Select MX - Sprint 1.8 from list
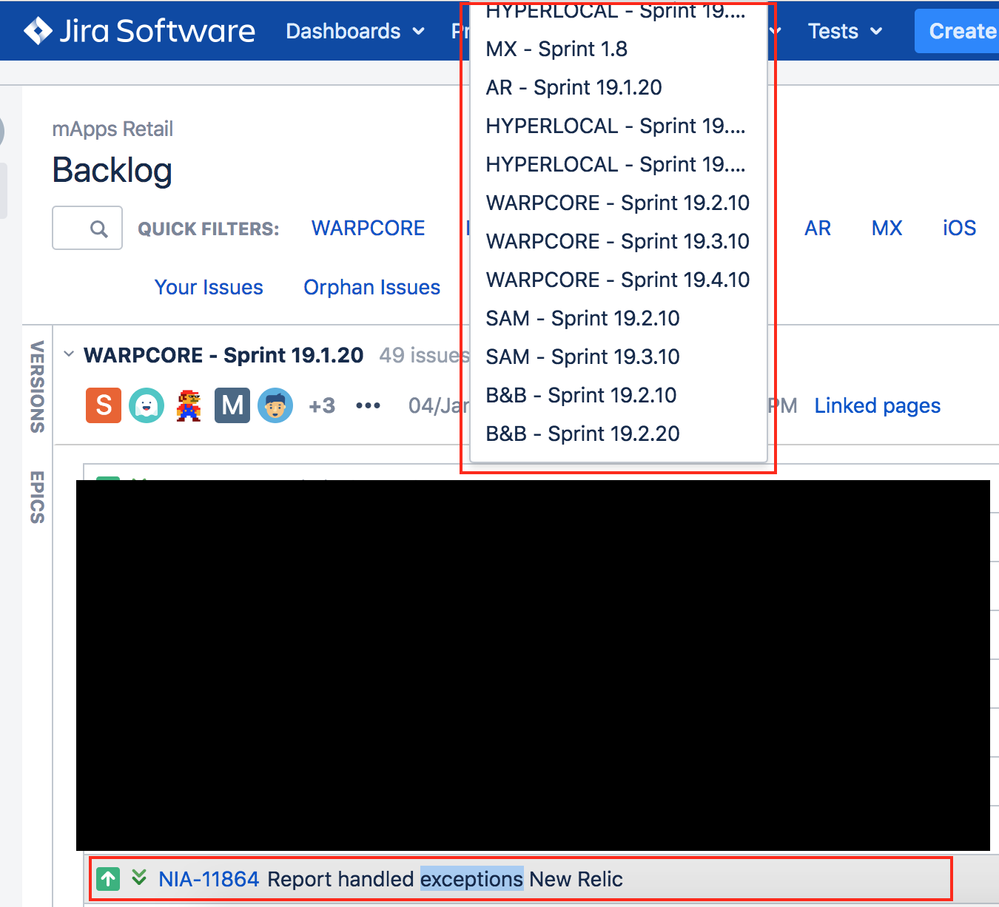This screenshot has height=907, width=999. click(618, 49)
